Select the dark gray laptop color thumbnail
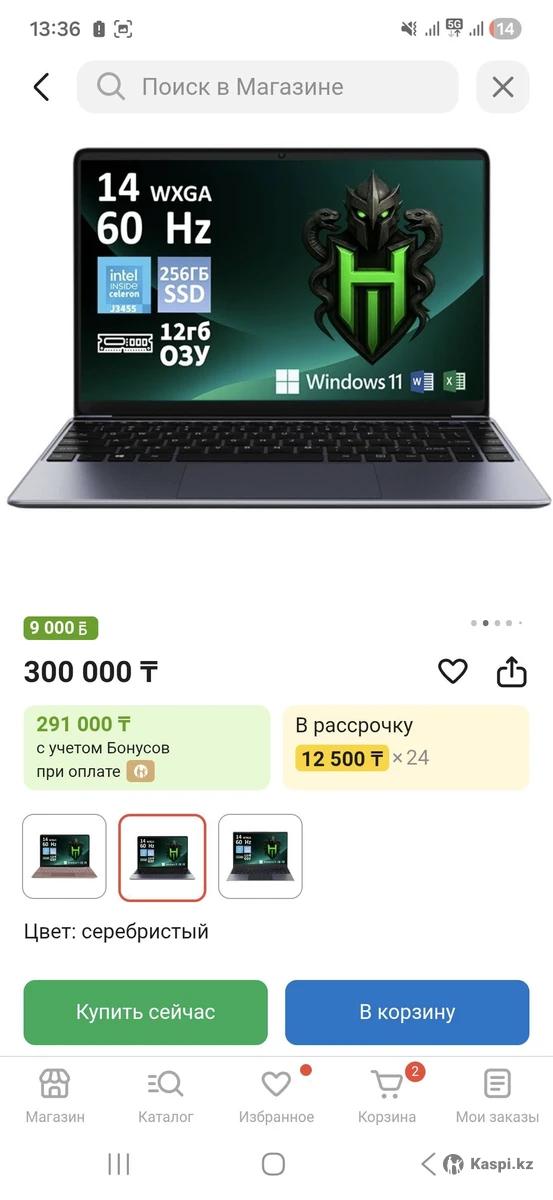 click(x=260, y=857)
